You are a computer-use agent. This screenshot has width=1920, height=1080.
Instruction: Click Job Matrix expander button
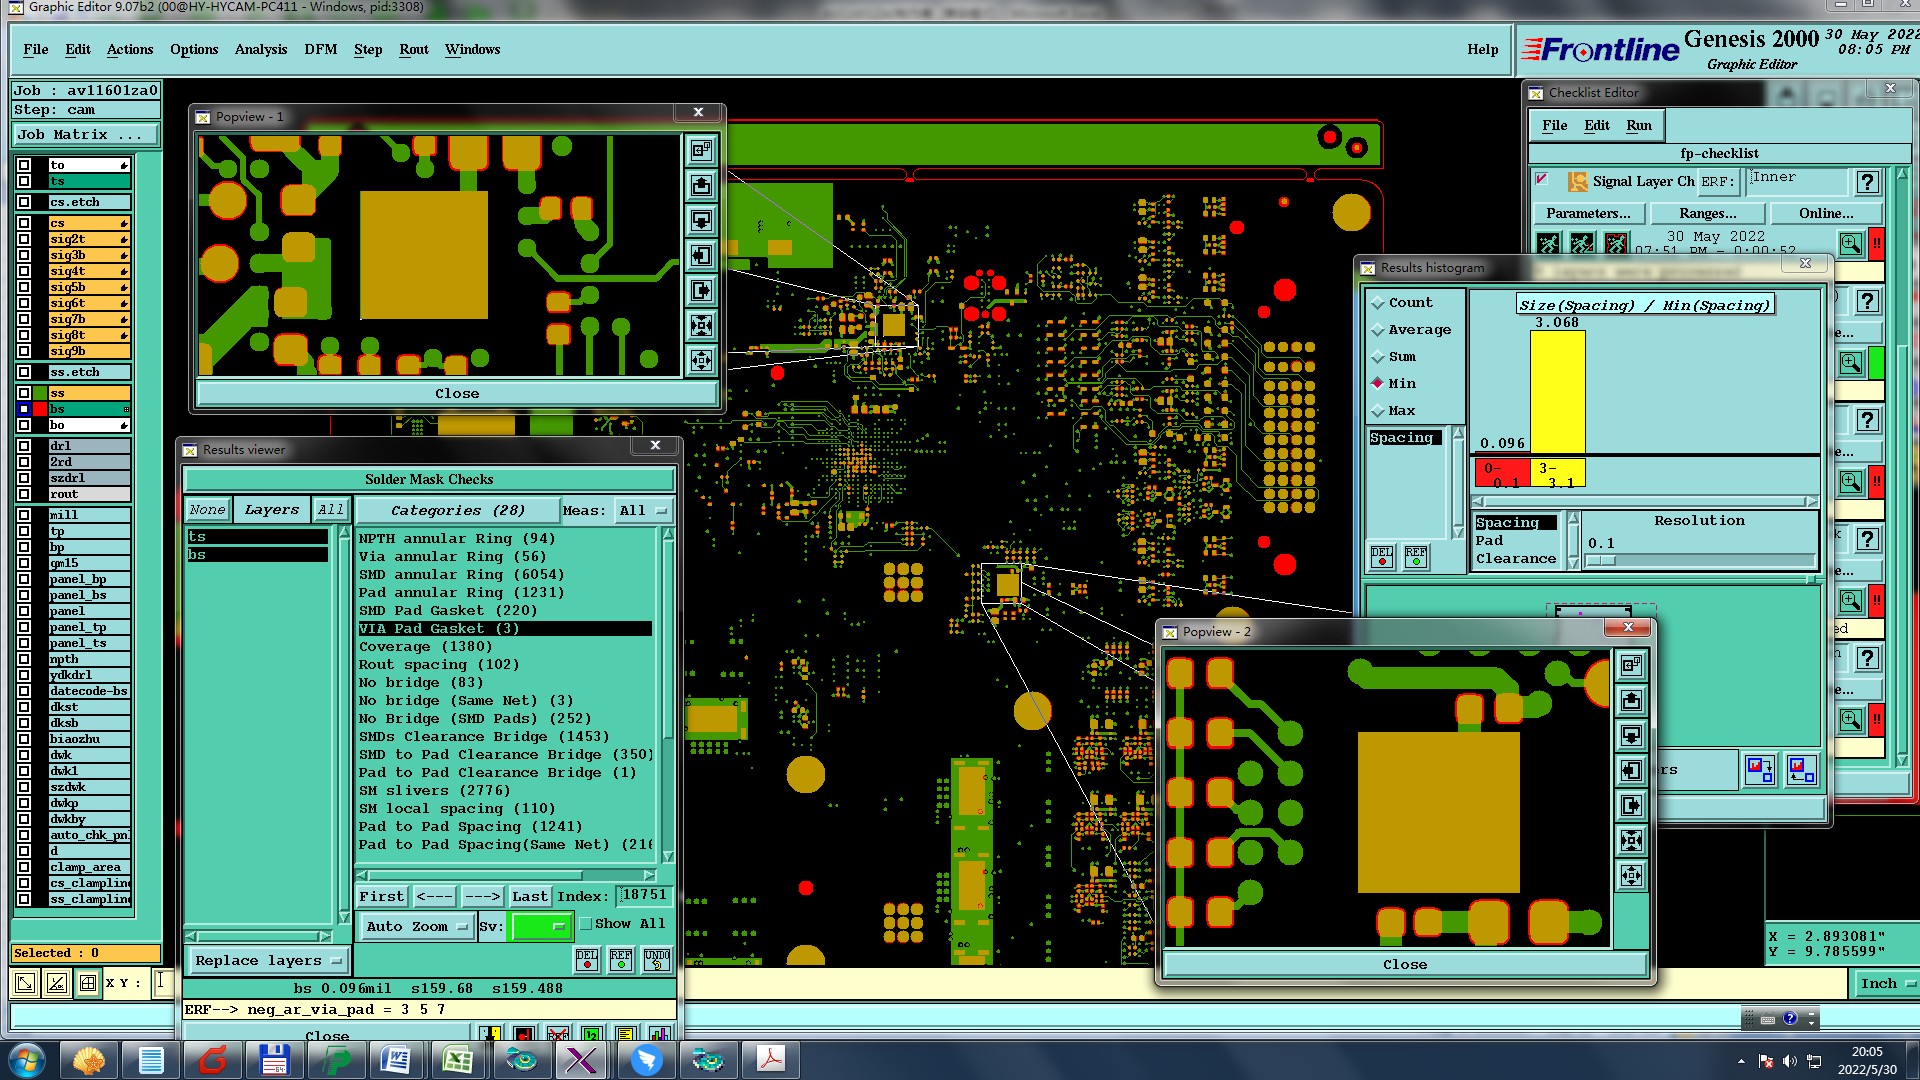(x=86, y=134)
